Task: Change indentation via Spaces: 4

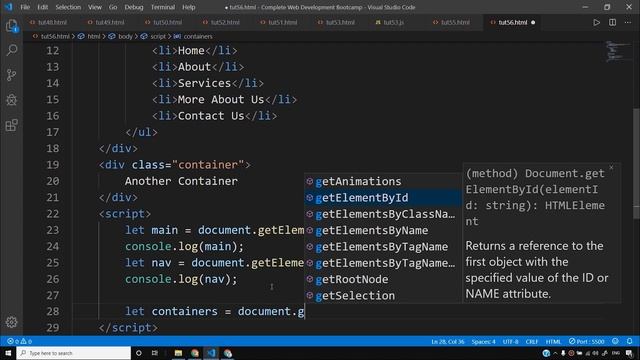Action: [483, 341]
